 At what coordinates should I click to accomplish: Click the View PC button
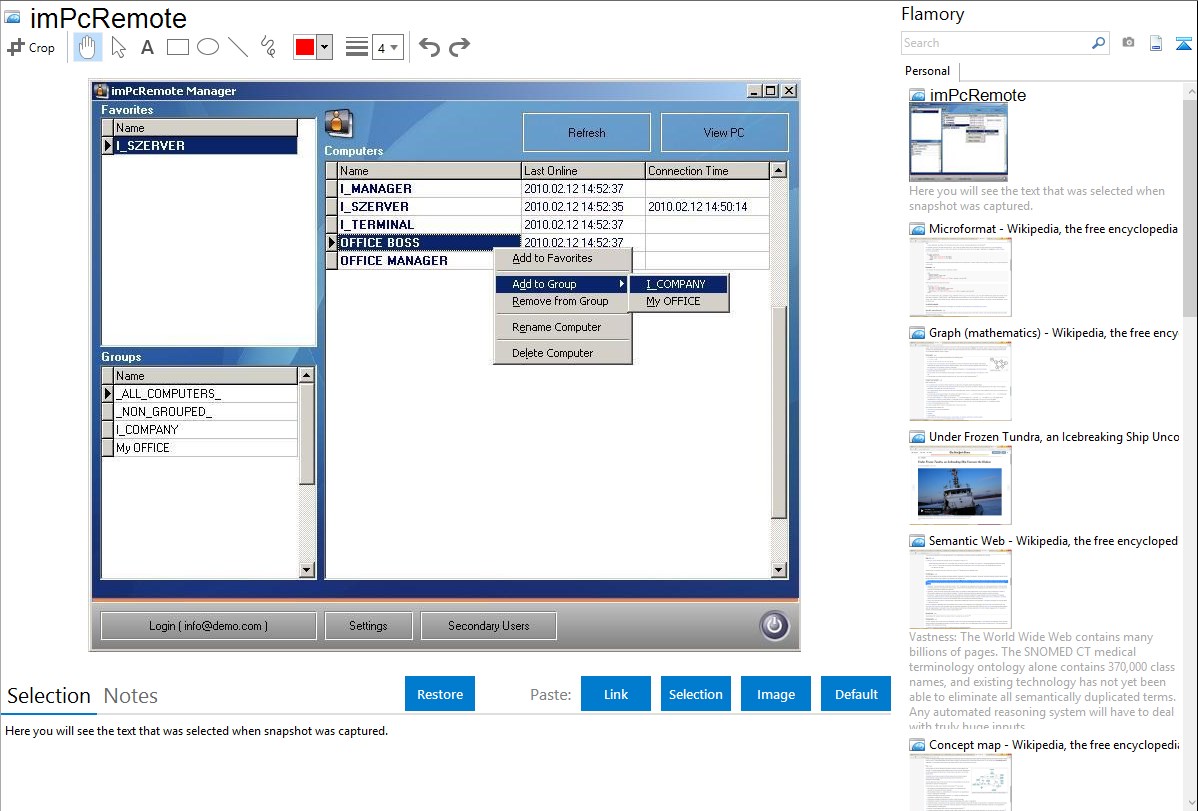(x=724, y=133)
